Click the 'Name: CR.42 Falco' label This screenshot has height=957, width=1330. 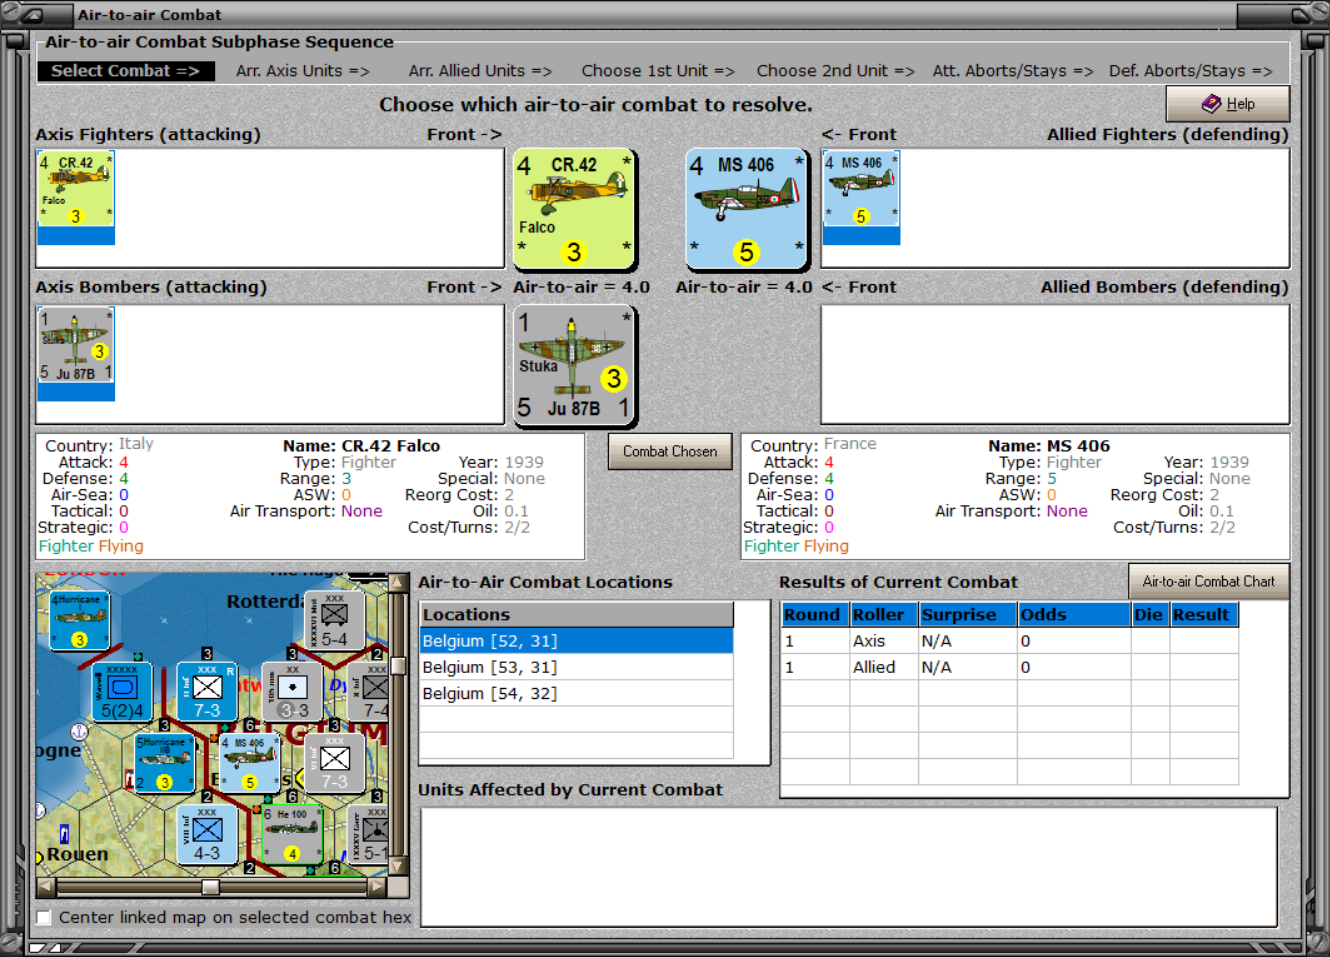361,446
